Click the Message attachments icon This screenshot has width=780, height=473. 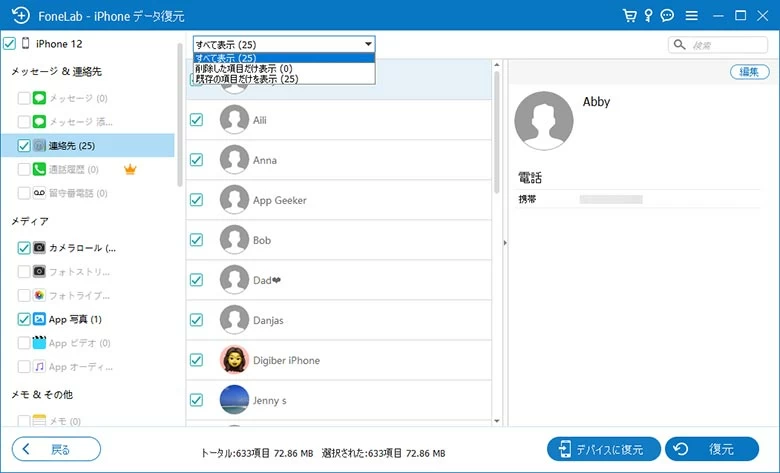[39, 122]
